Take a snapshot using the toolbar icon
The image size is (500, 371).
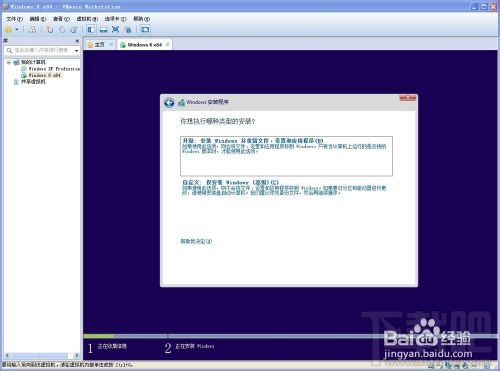(50, 30)
